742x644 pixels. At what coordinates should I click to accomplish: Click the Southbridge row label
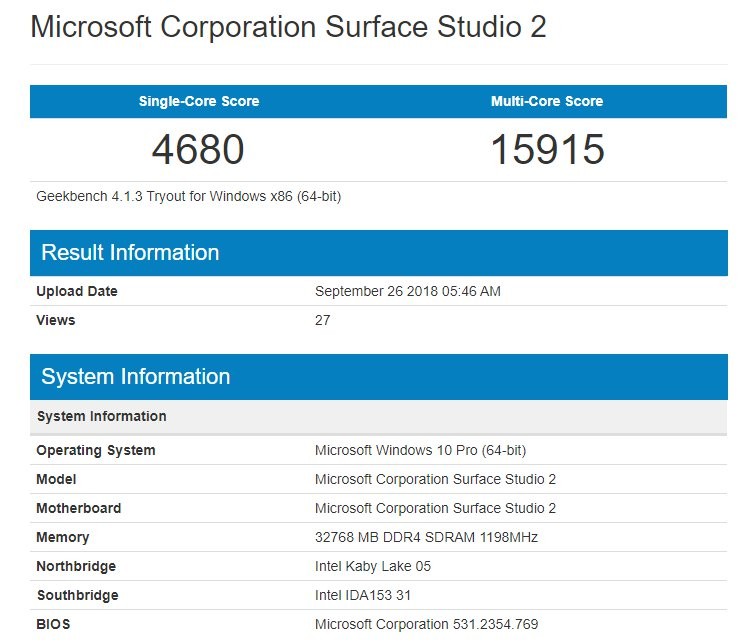pyautogui.click(x=78, y=595)
